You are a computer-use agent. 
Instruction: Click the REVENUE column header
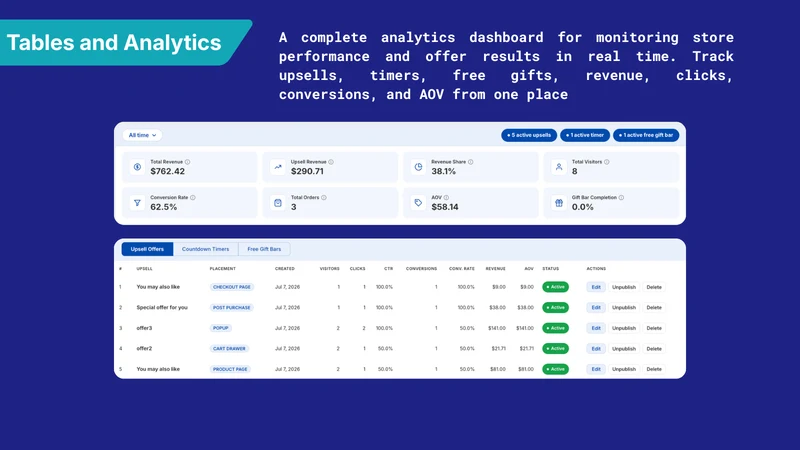click(x=495, y=268)
